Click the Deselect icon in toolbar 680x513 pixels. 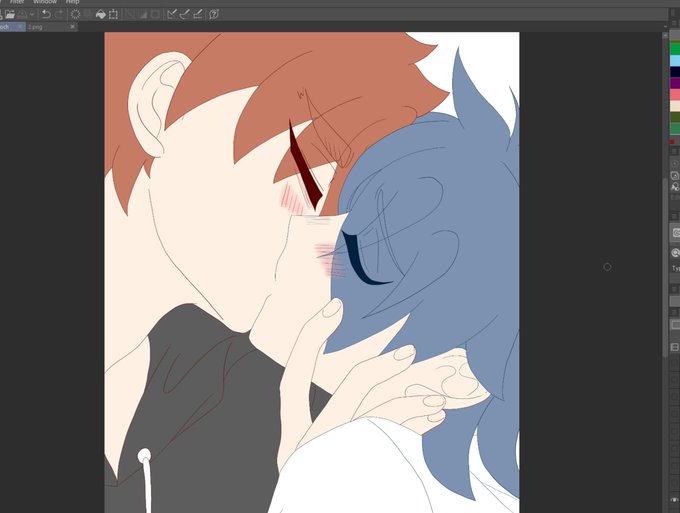[x=130, y=14]
